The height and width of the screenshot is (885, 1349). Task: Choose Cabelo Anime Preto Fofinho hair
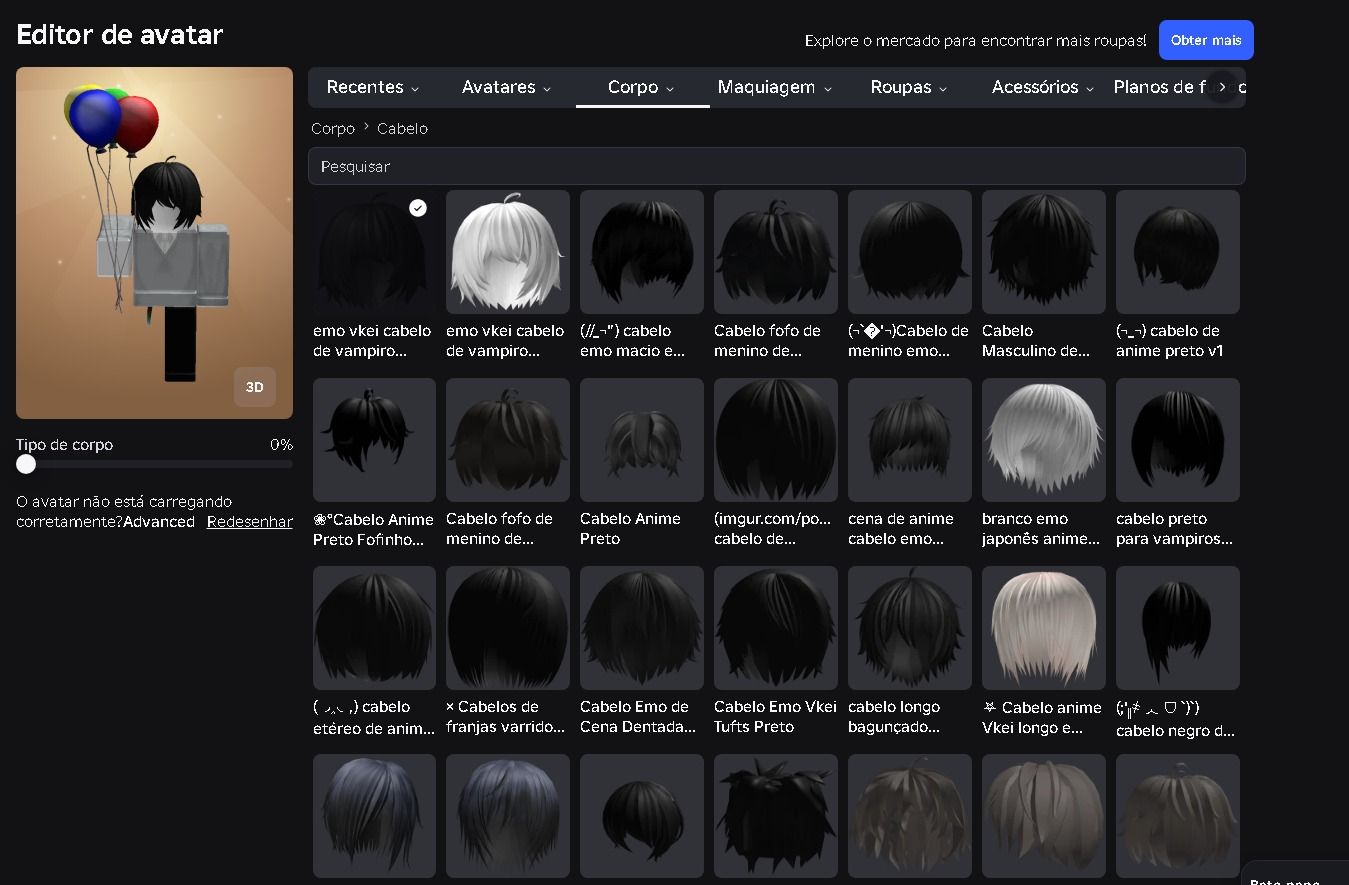point(374,440)
